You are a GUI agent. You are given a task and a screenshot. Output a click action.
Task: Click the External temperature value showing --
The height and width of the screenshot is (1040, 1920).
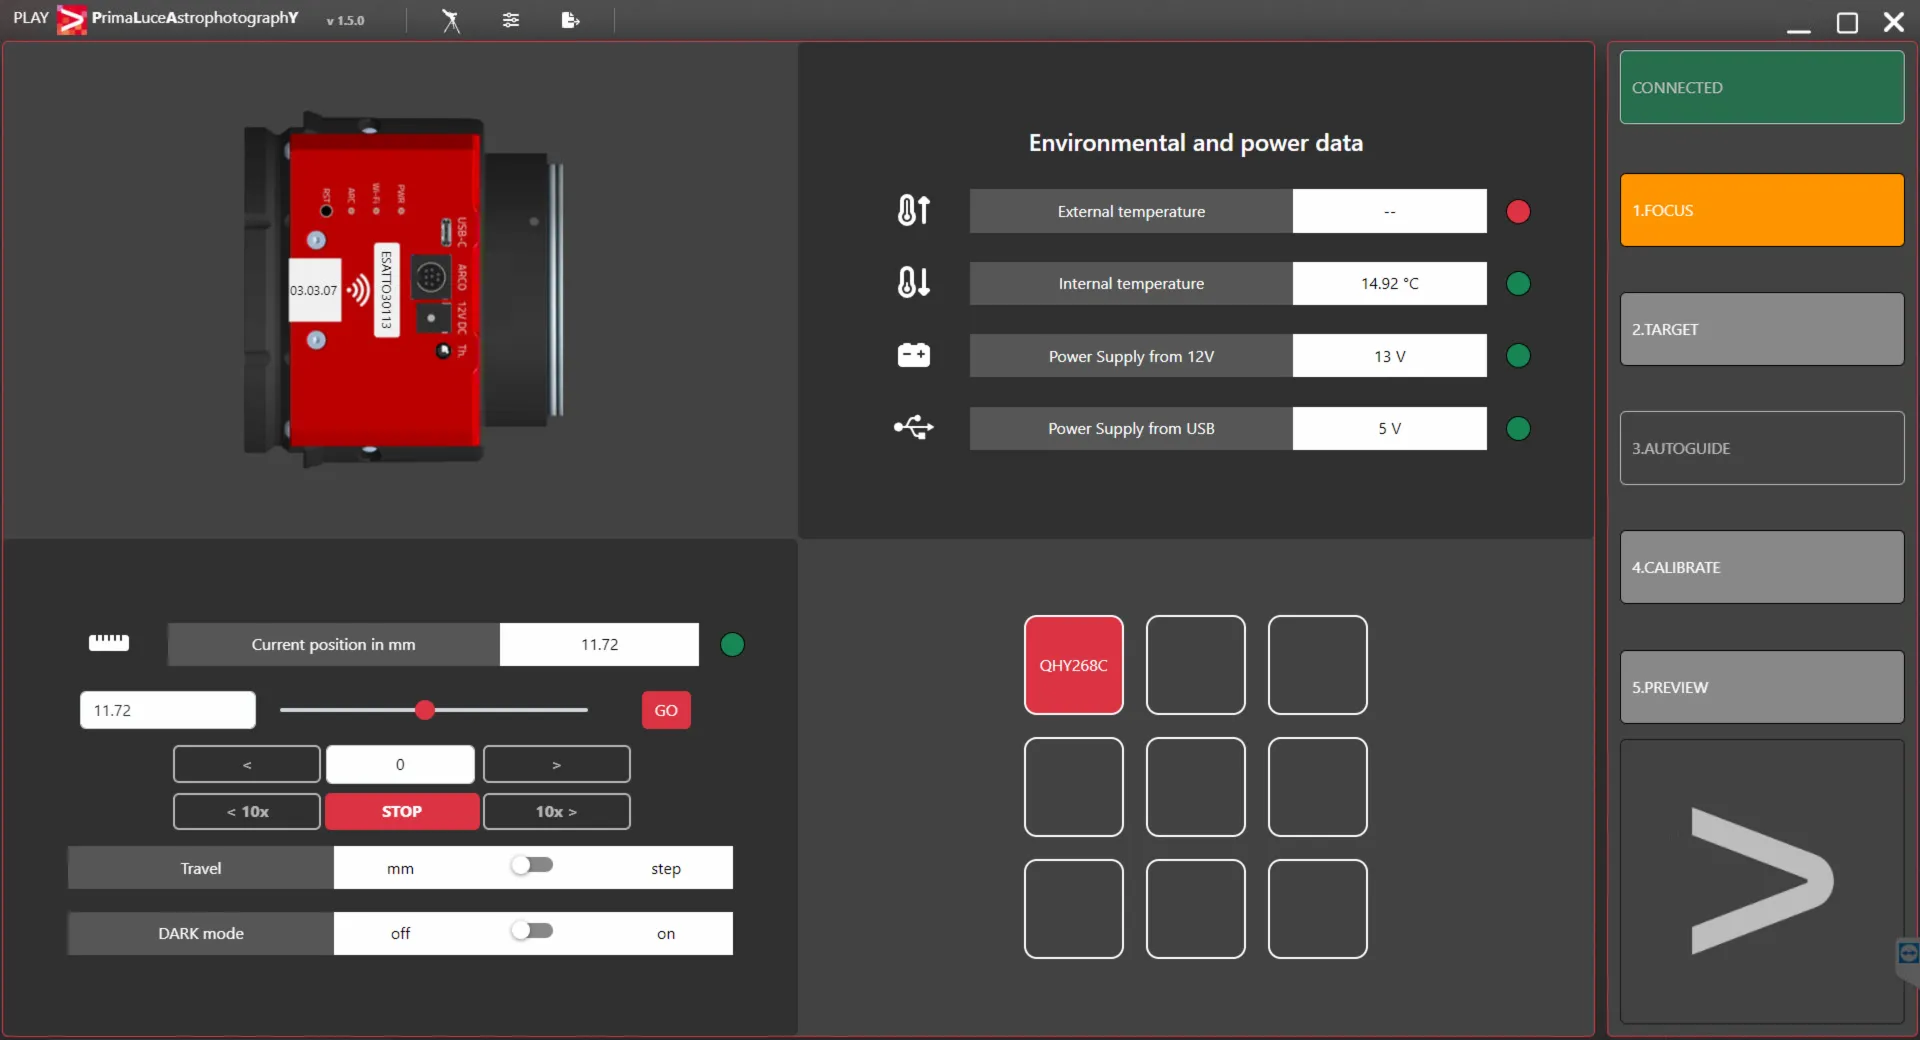click(1390, 211)
